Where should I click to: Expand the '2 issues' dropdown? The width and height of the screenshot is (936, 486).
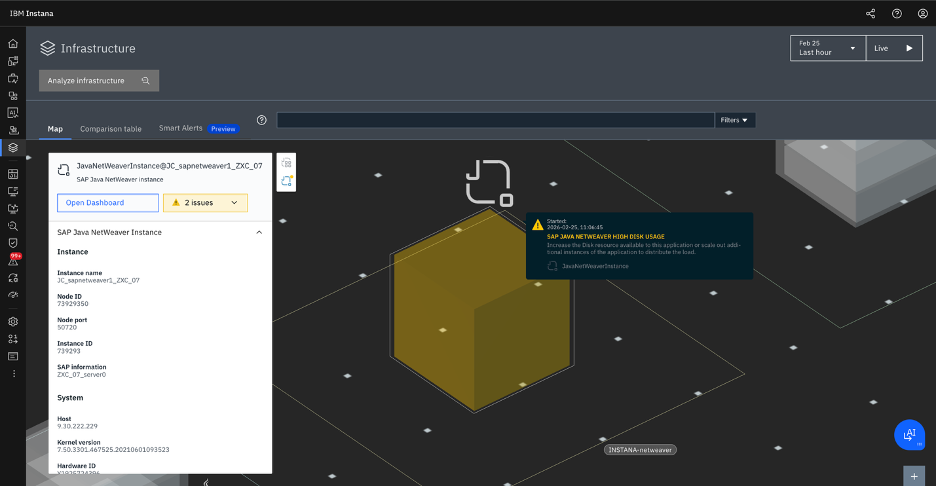[205, 203]
